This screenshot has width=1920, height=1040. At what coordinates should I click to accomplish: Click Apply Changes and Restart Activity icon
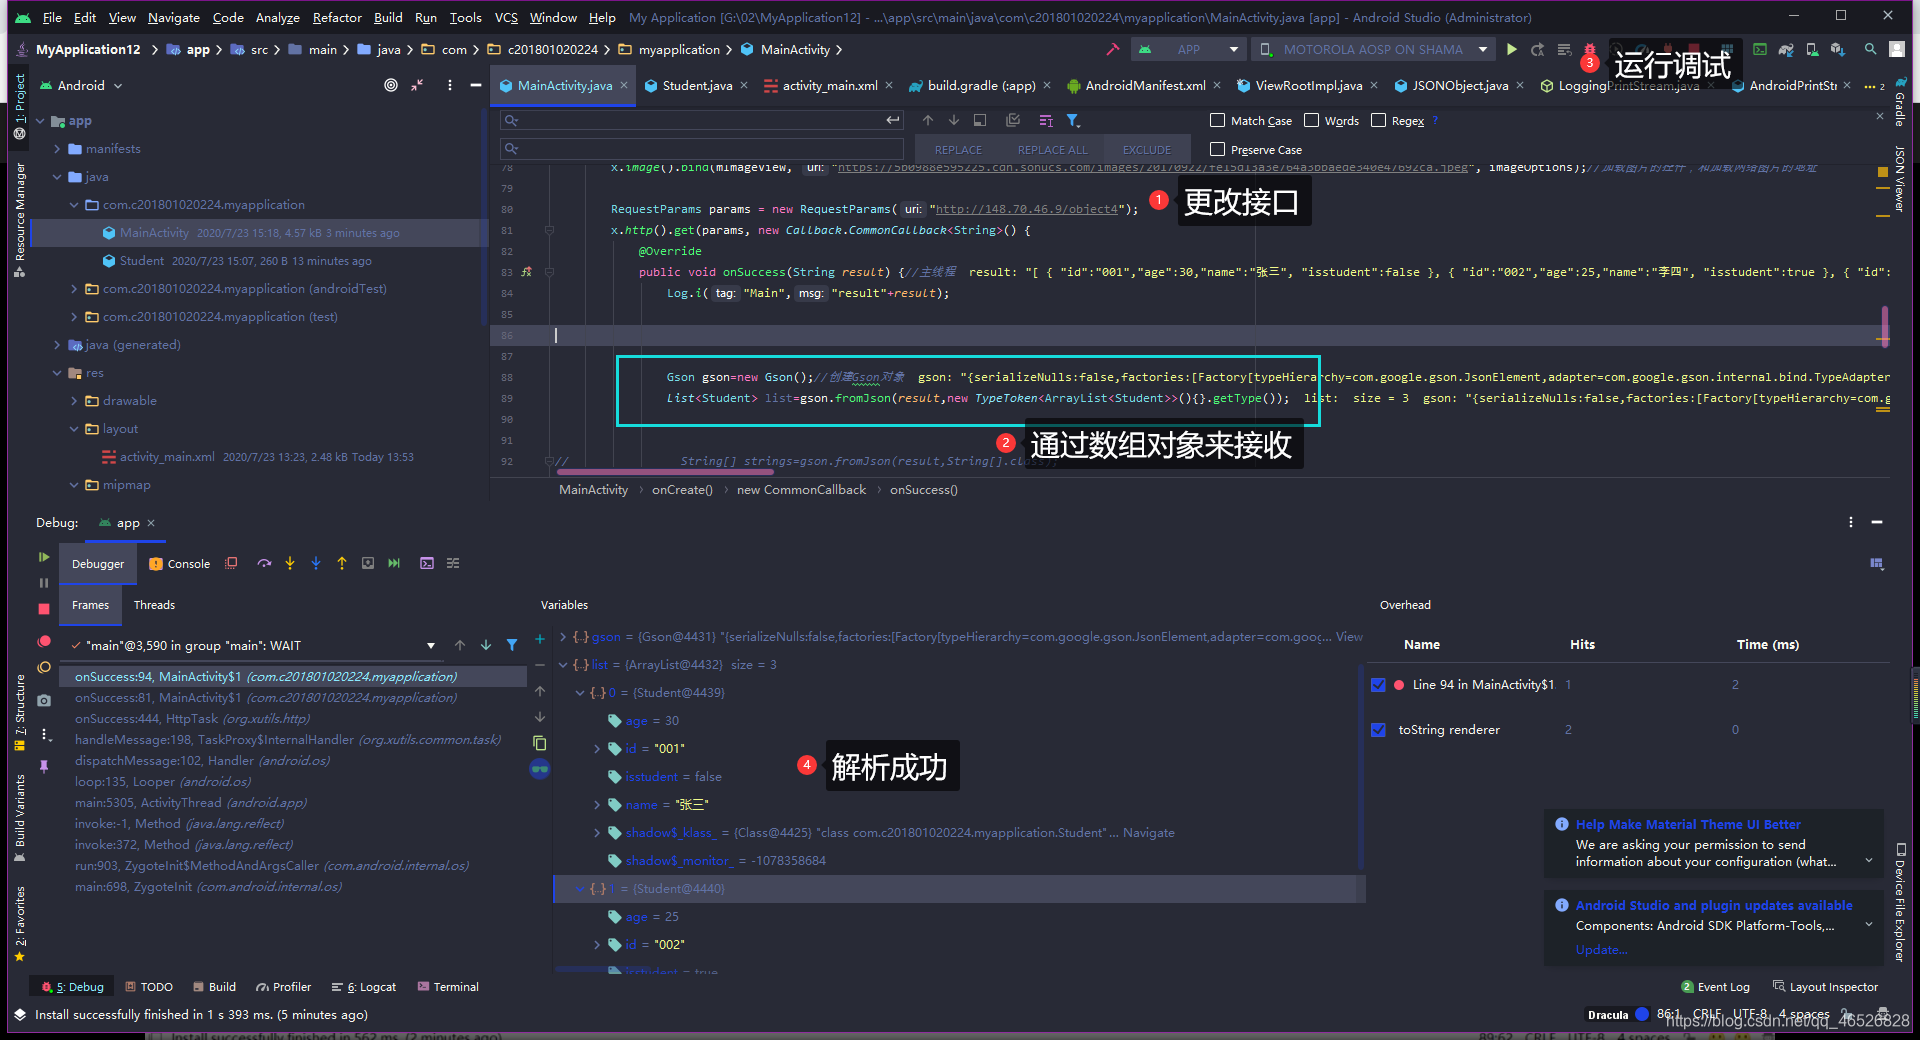1537,49
